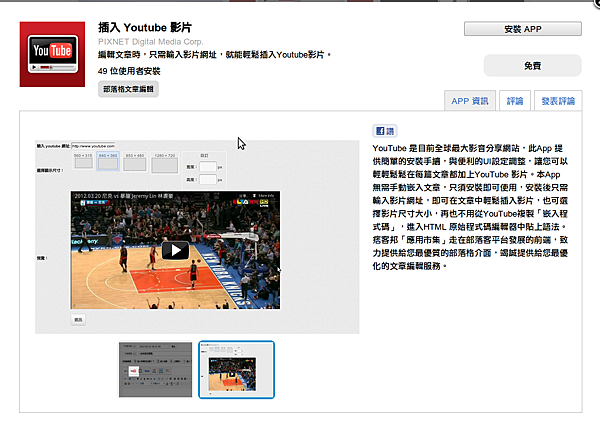This screenshot has width=600, height=432.
Task: Switch to the 評論 tab
Action: [515, 101]
